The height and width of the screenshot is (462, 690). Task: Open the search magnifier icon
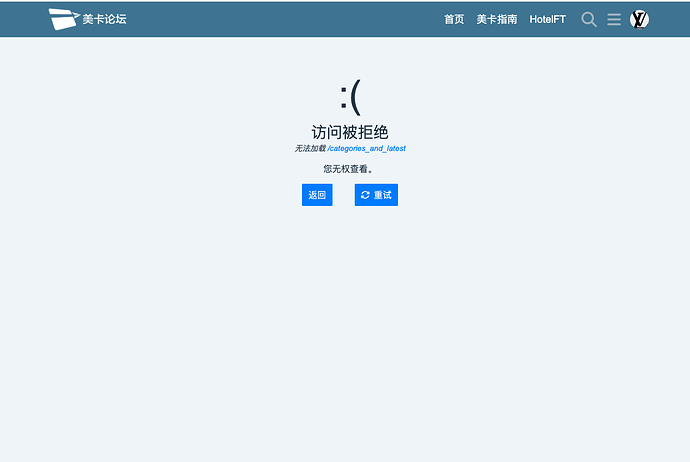pyautogui.click(x=589, y=19)
